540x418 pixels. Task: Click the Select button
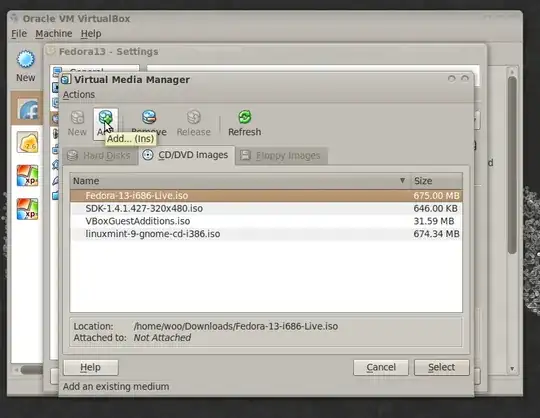[442, 367]
